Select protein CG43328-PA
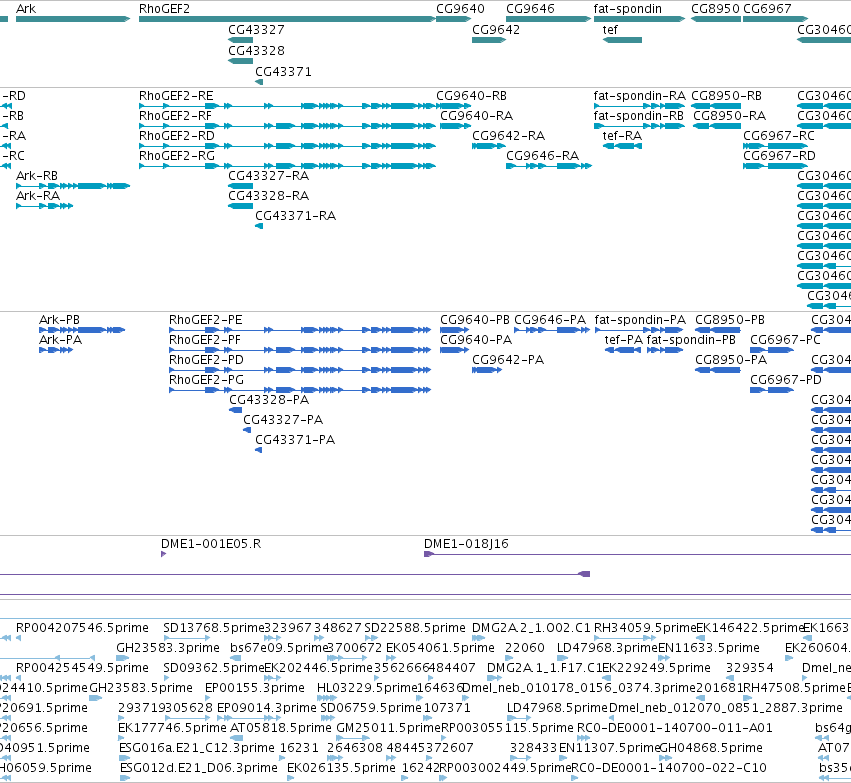Screen dimensions: 851x783 tap(236, 410)
